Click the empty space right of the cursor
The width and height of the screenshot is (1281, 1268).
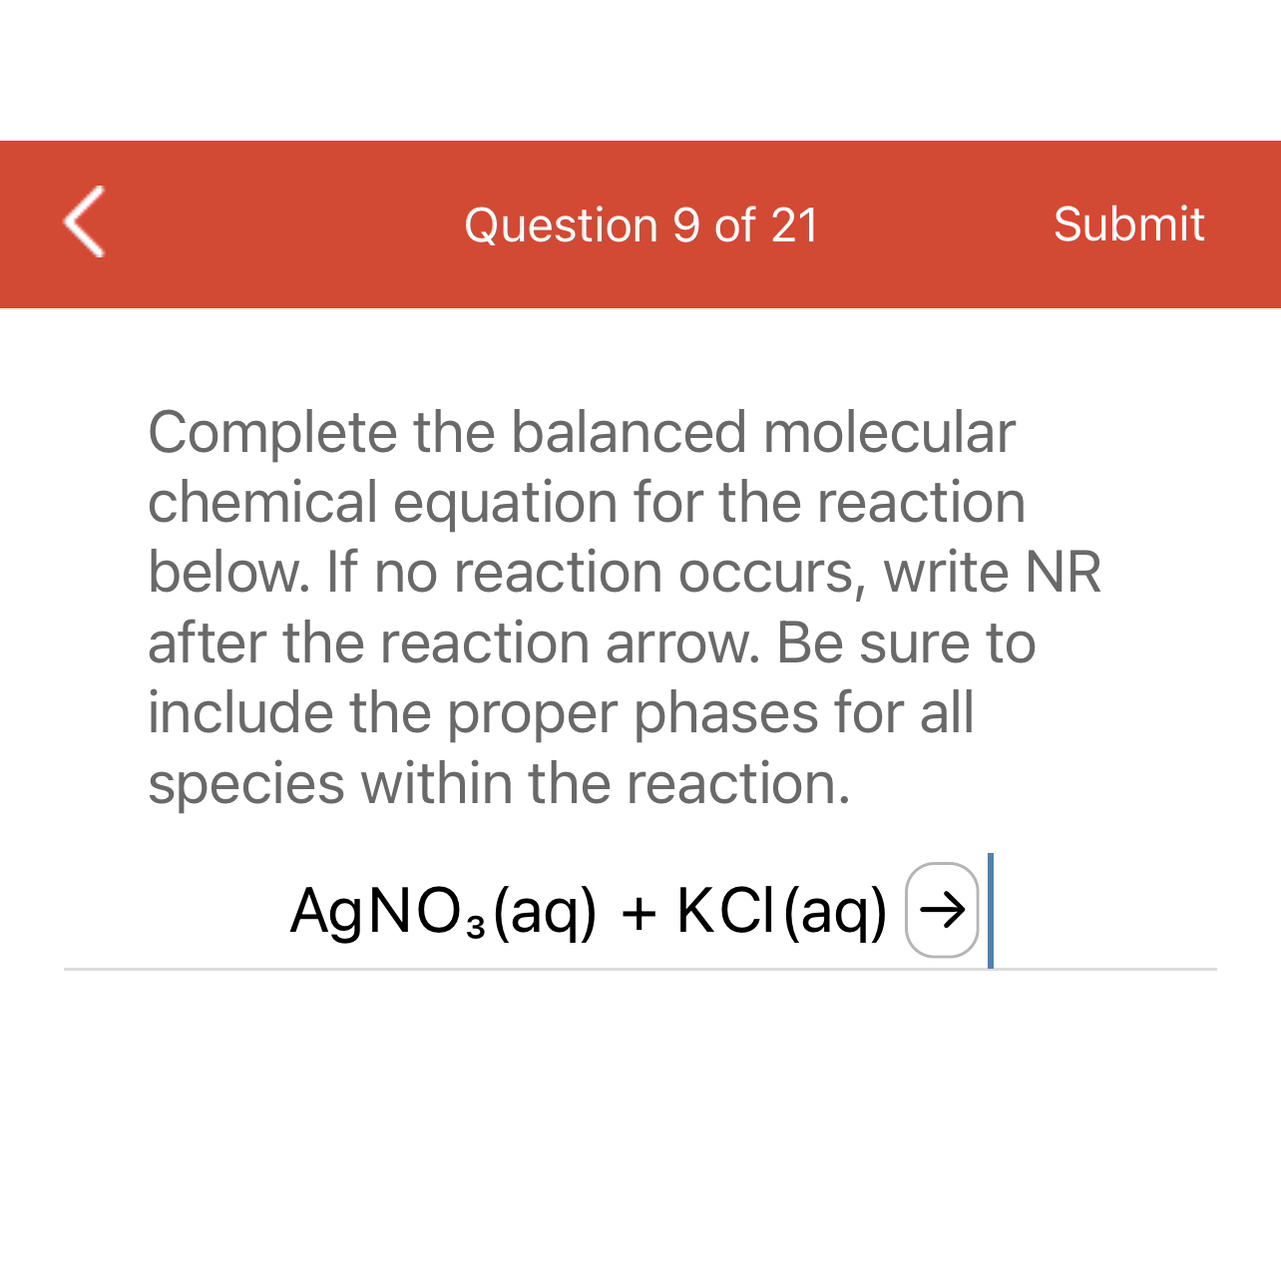(x=1110, y=911)
